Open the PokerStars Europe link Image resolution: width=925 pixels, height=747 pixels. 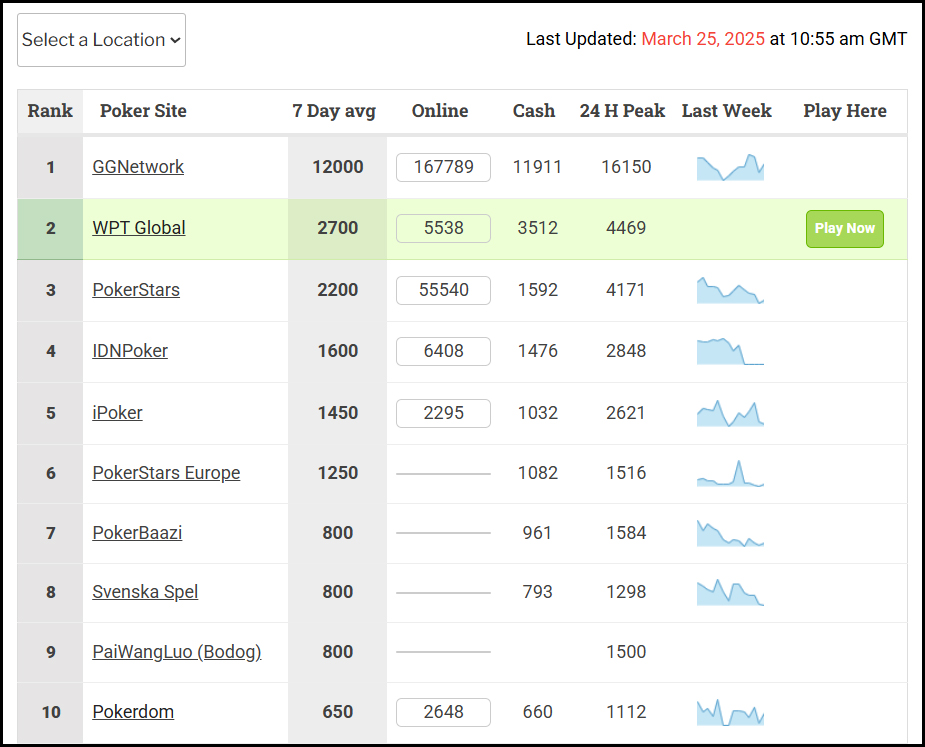pyautogui.click(x=166, y=473)
